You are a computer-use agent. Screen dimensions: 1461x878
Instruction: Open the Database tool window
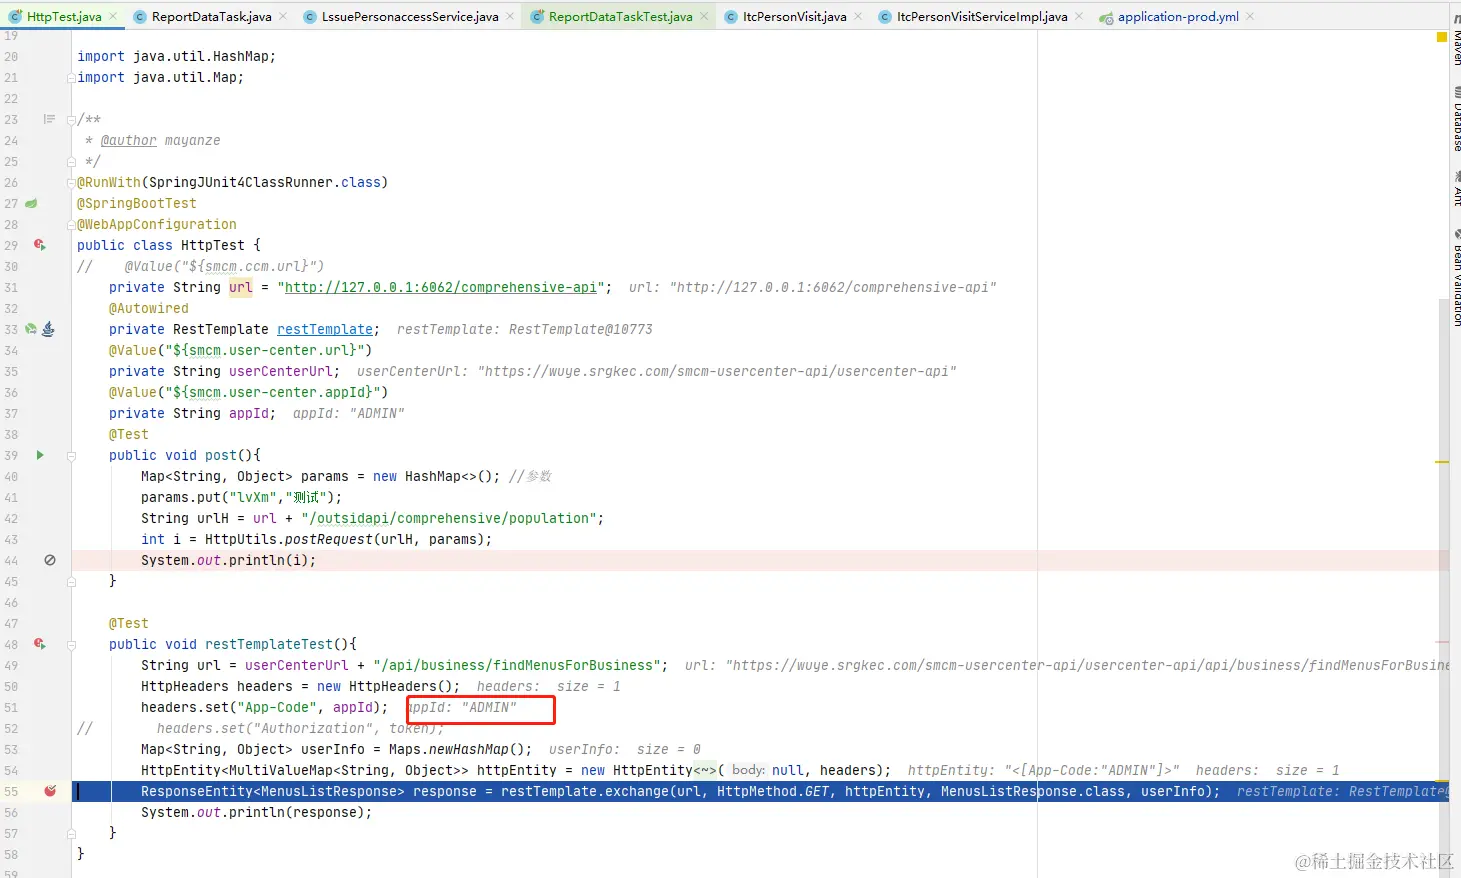pos(1456,121)
